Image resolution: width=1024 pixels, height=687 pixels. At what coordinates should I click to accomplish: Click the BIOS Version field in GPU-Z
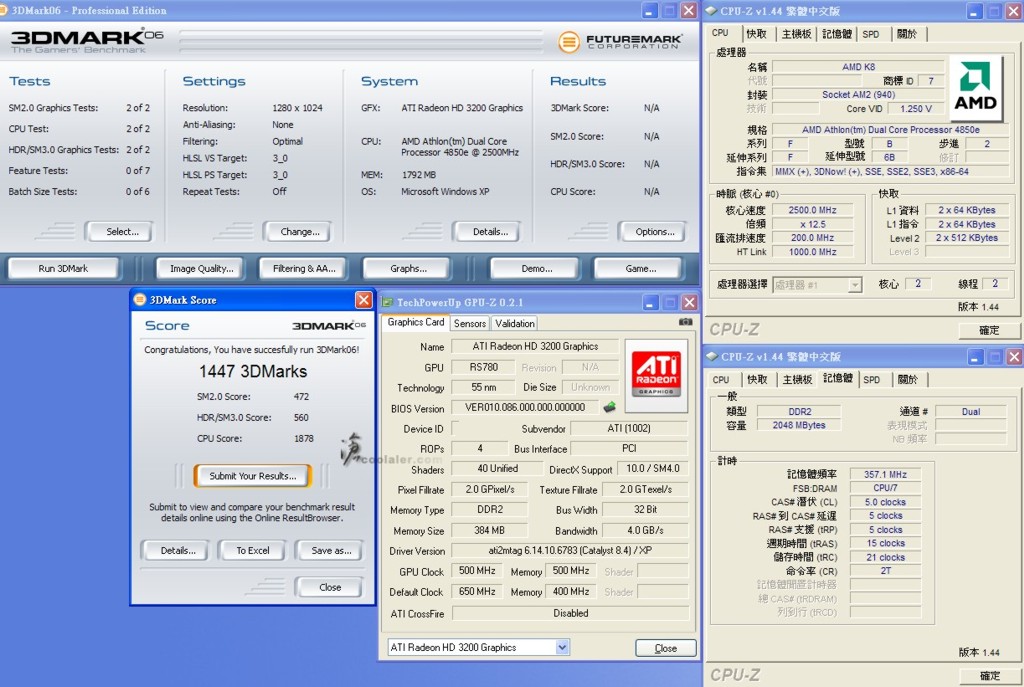pyautogui.click(x=525, y=407)
